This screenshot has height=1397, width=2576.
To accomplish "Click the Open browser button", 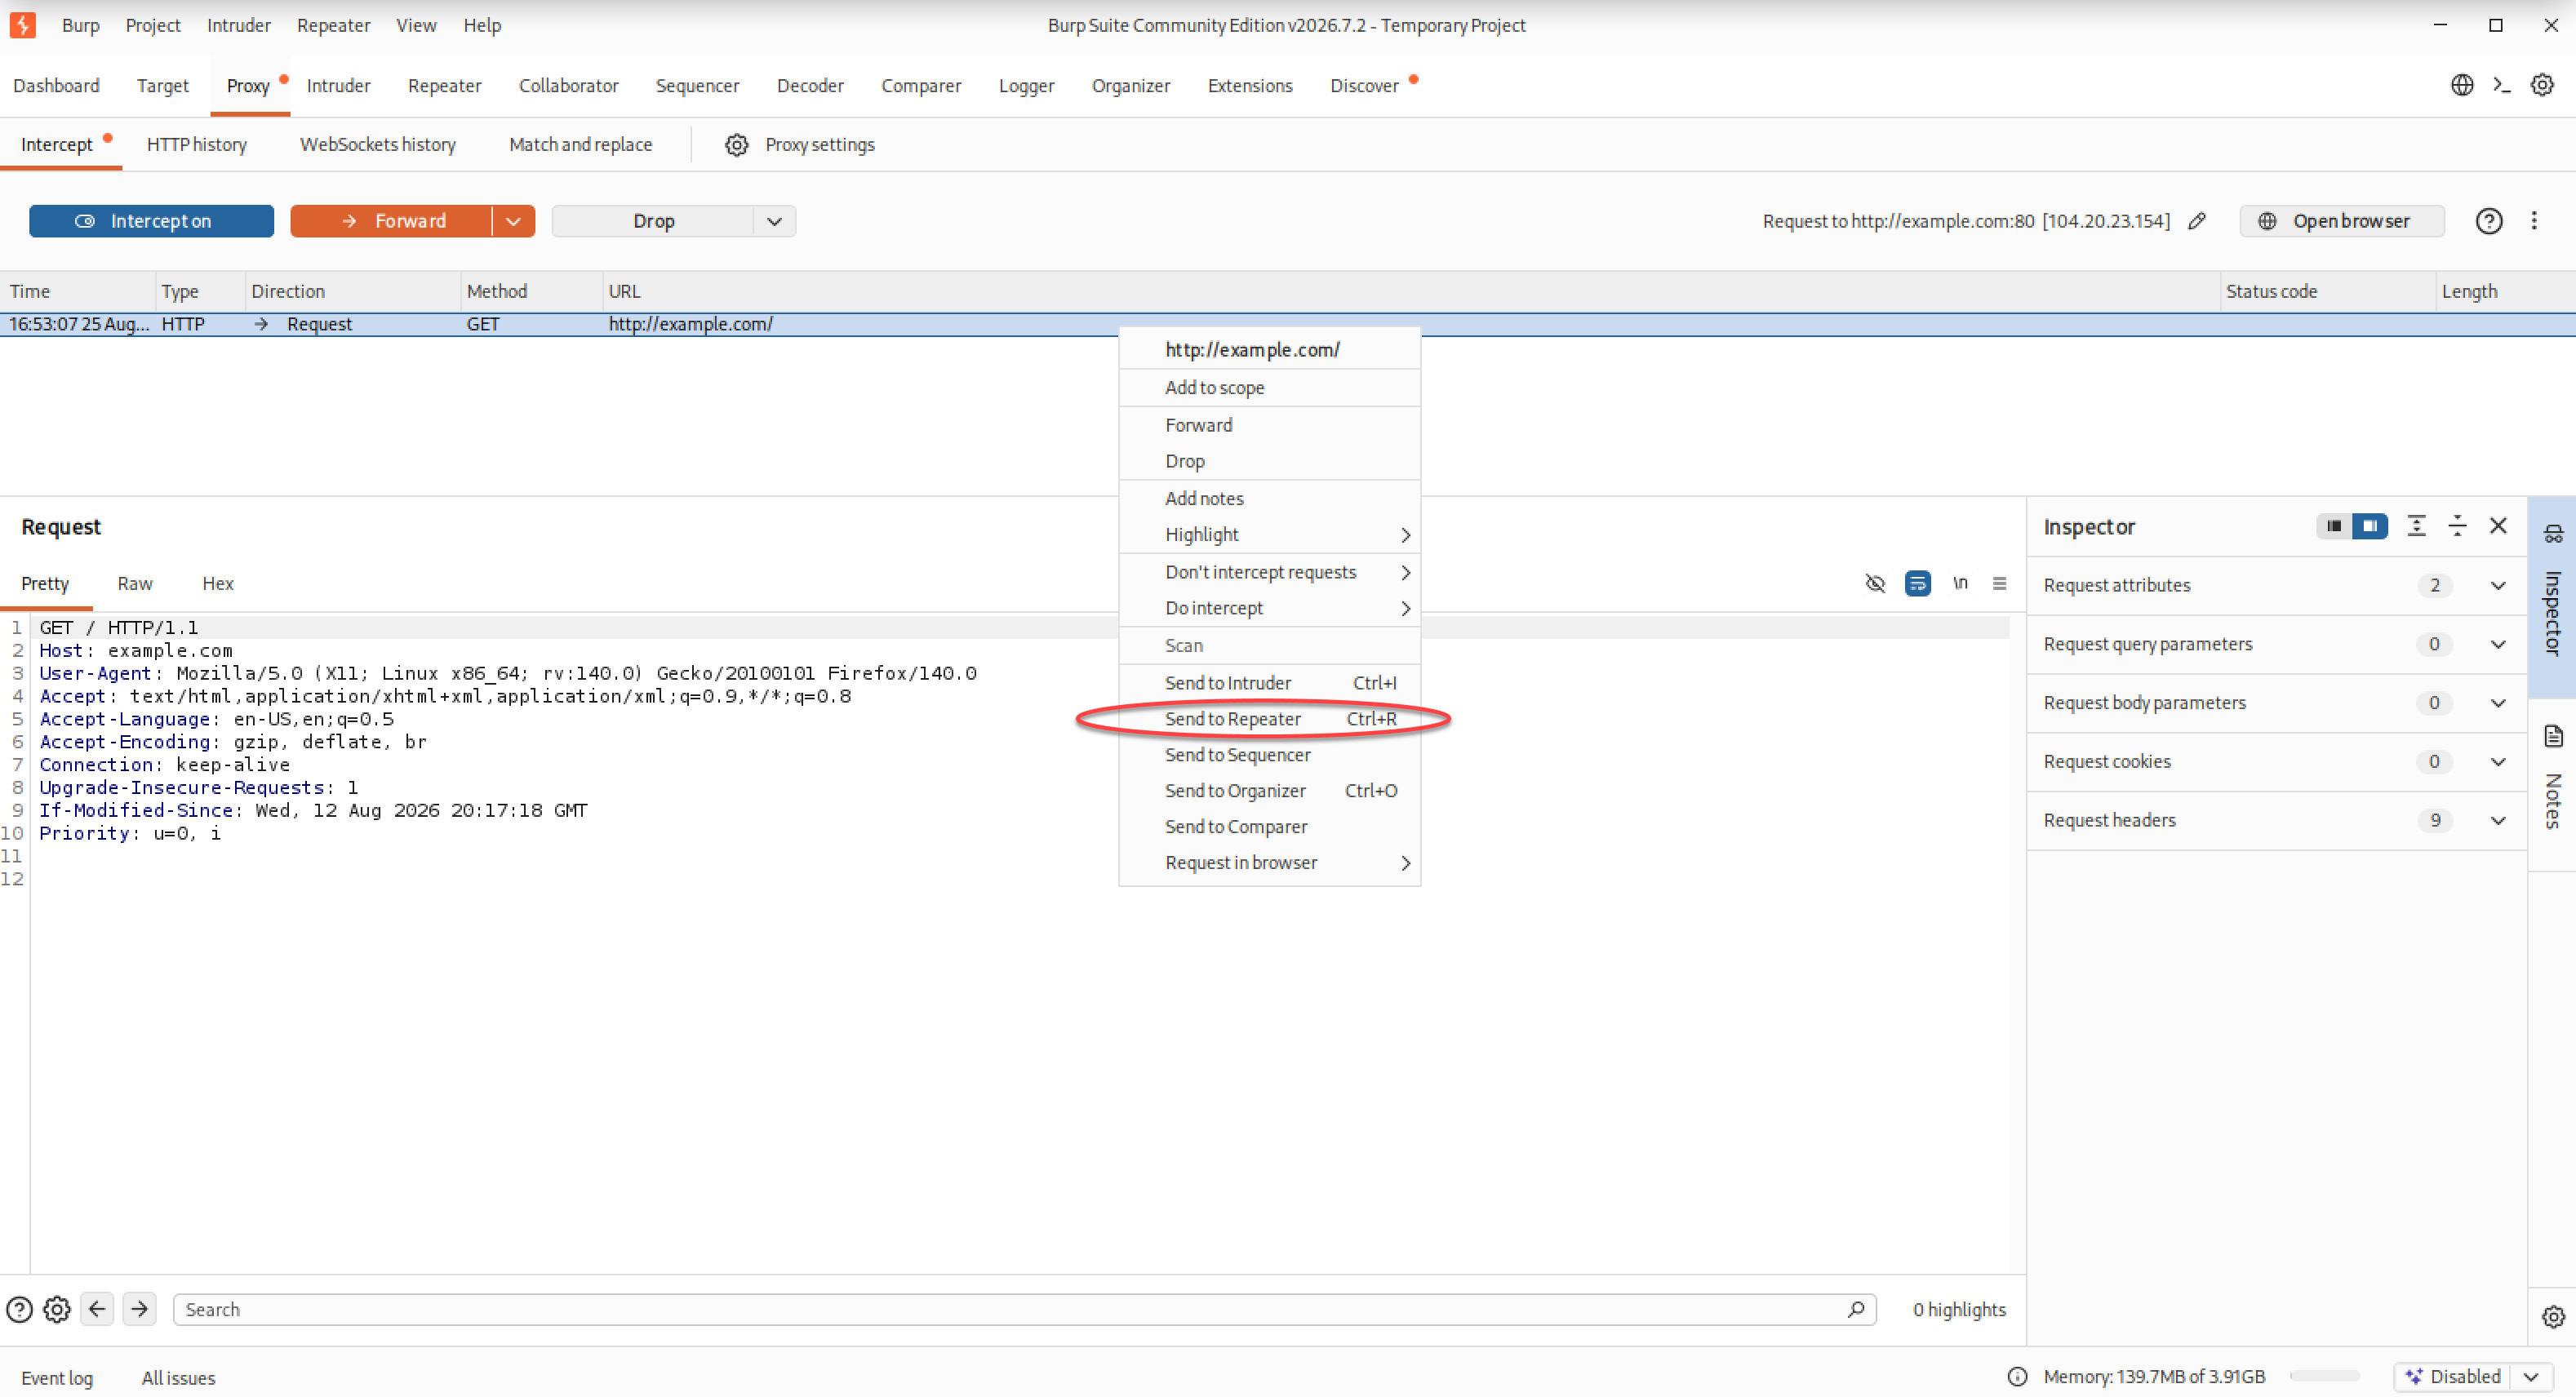I will (2342, 221).
